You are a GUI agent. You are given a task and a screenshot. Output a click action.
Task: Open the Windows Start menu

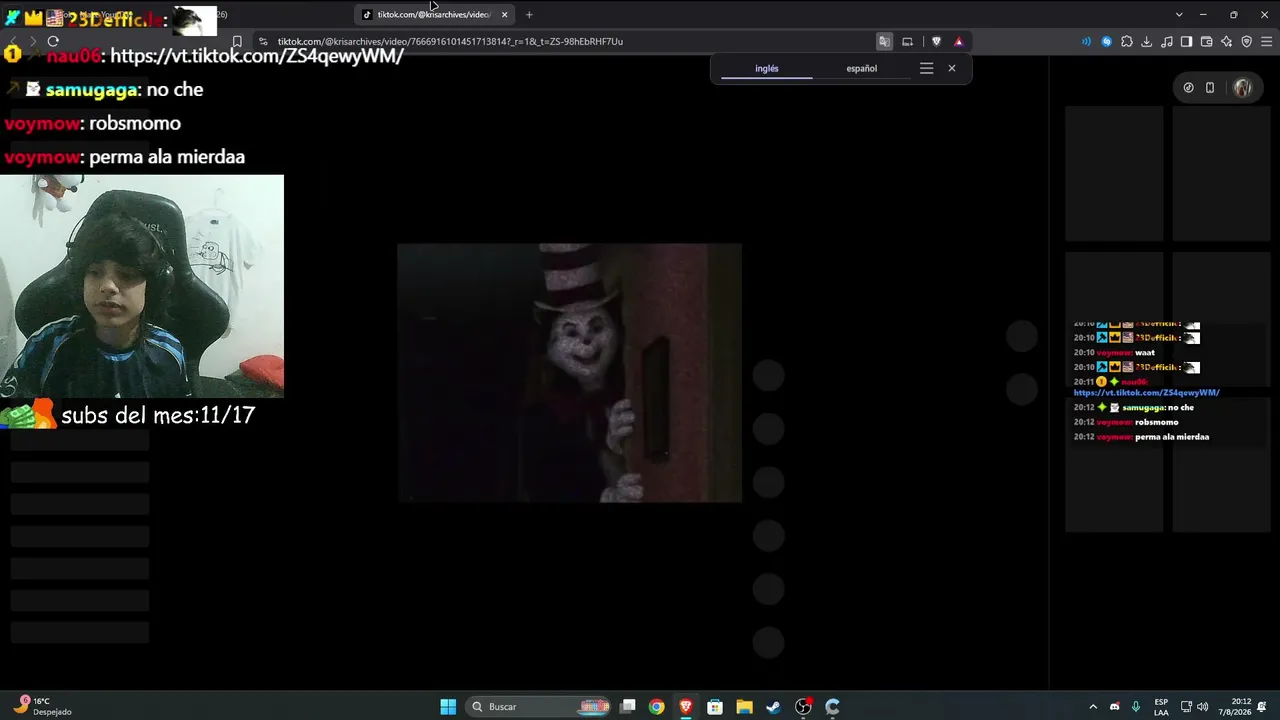448,707
